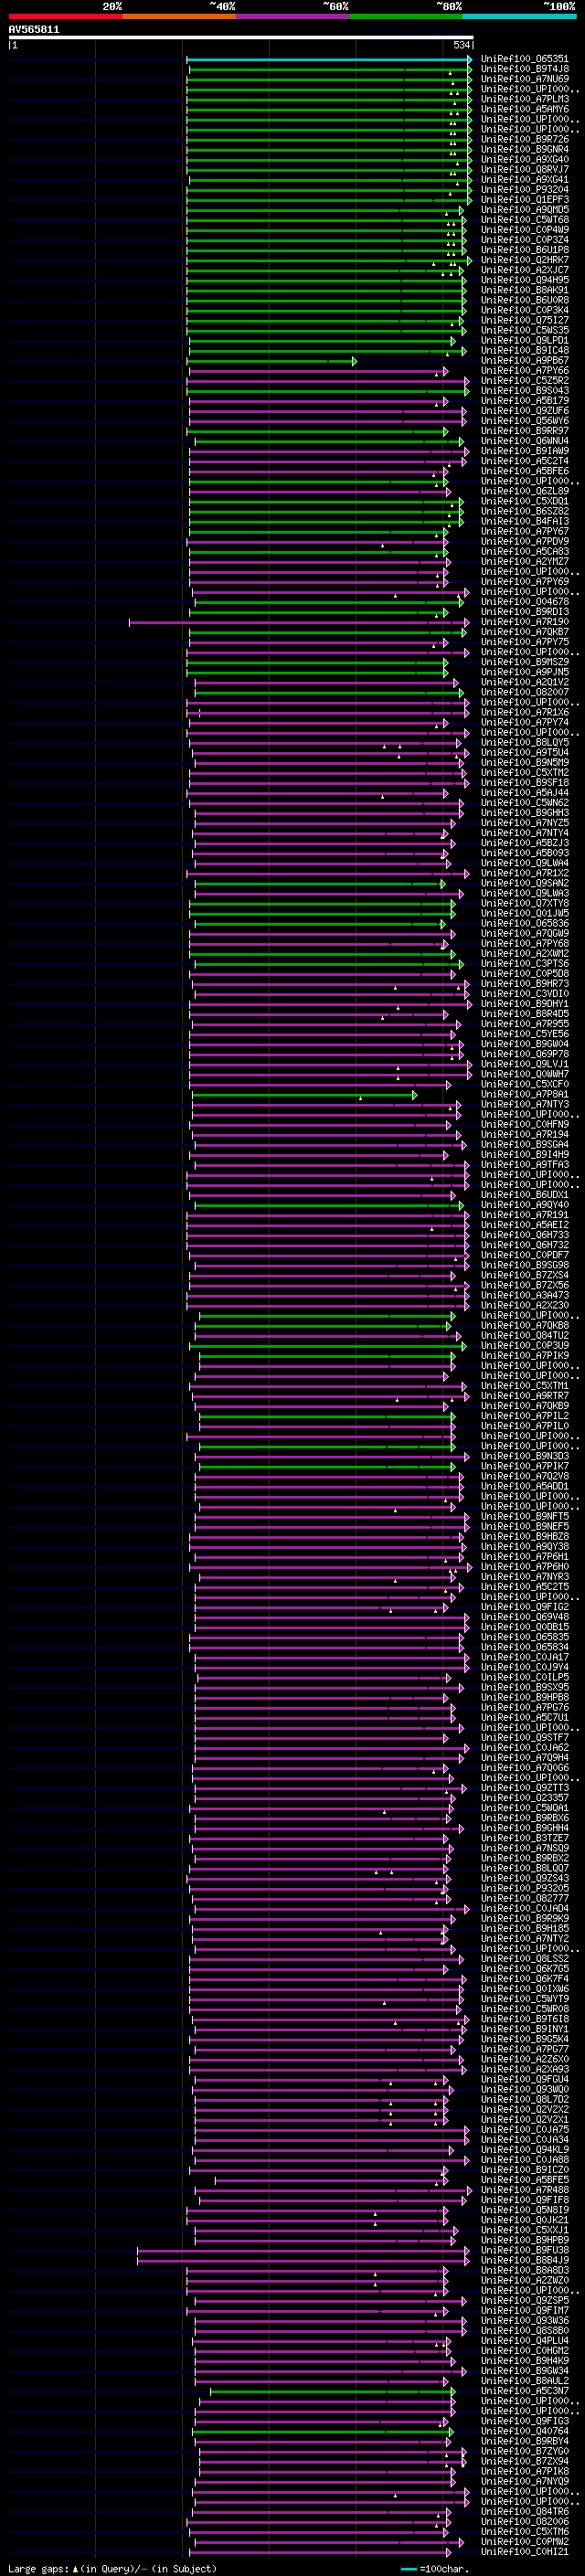This screenshot has height=2576, width=585.
Task: Select the UniRef100_B6U1P8 label
Action: pyautogui.click(x=525, y=250)
